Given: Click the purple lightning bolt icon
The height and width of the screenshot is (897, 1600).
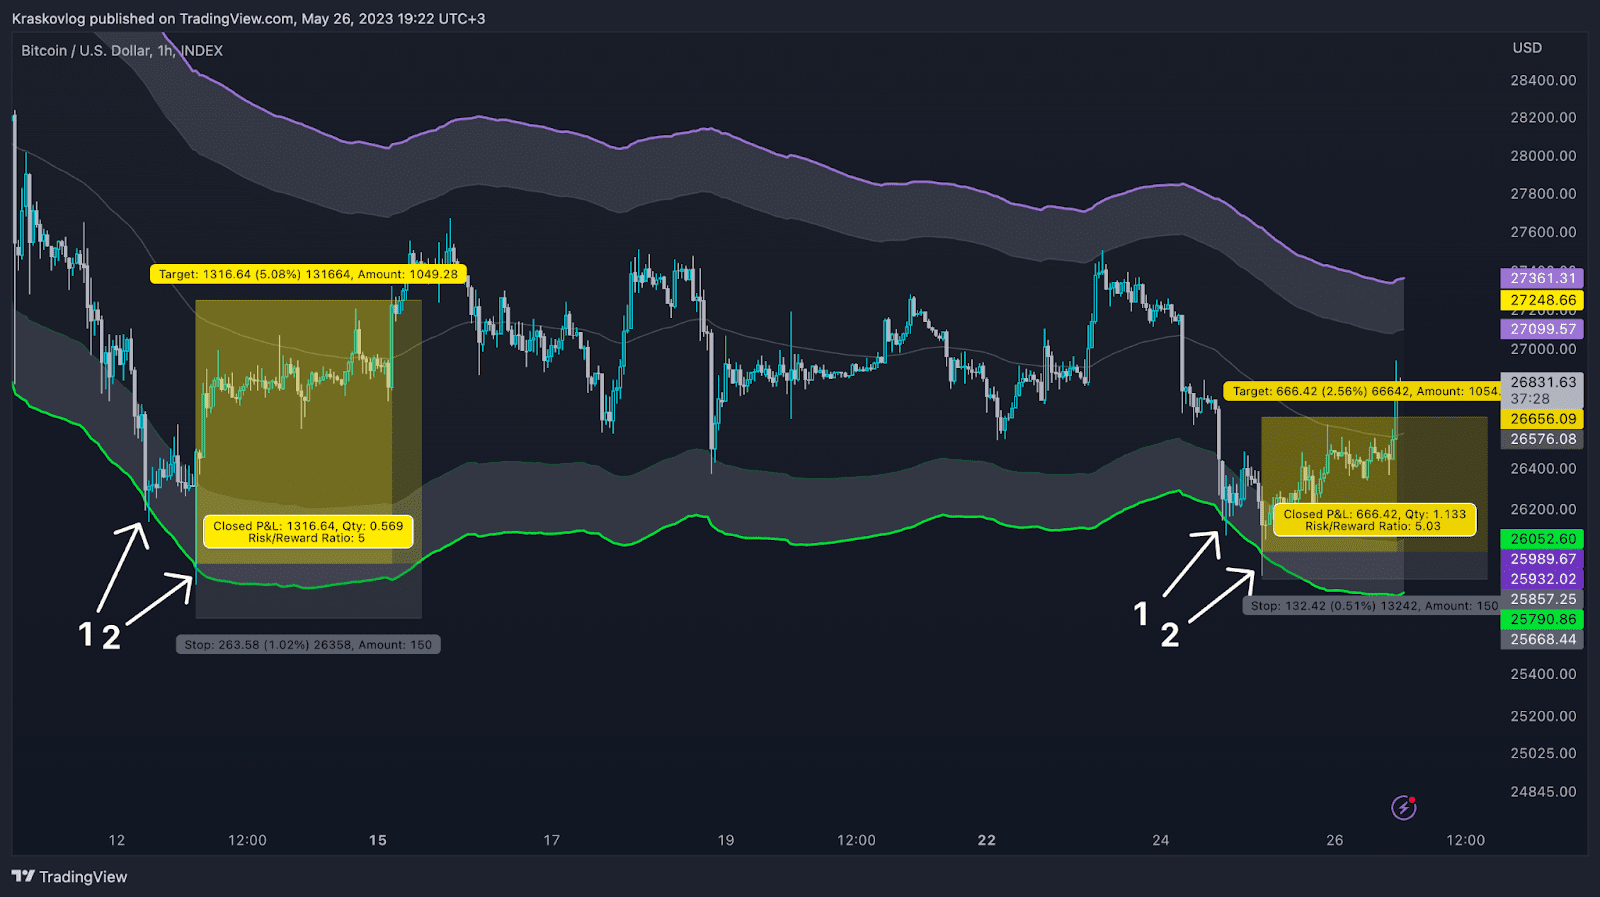Looking at the screenshot, I should tap(1404, 807).
